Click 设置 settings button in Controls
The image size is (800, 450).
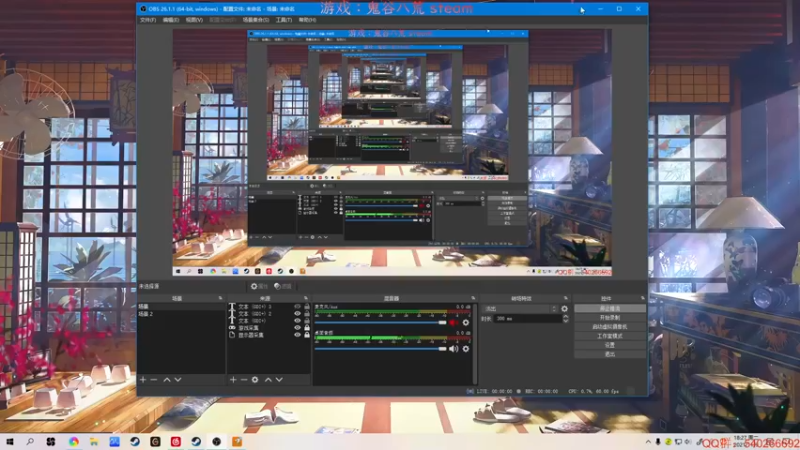610,345
